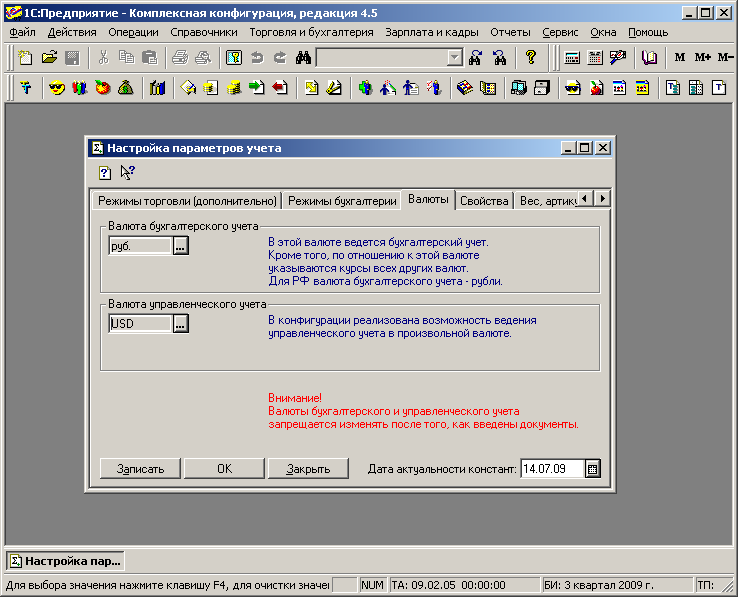Click the colored pencils icon

pos(80,88)
